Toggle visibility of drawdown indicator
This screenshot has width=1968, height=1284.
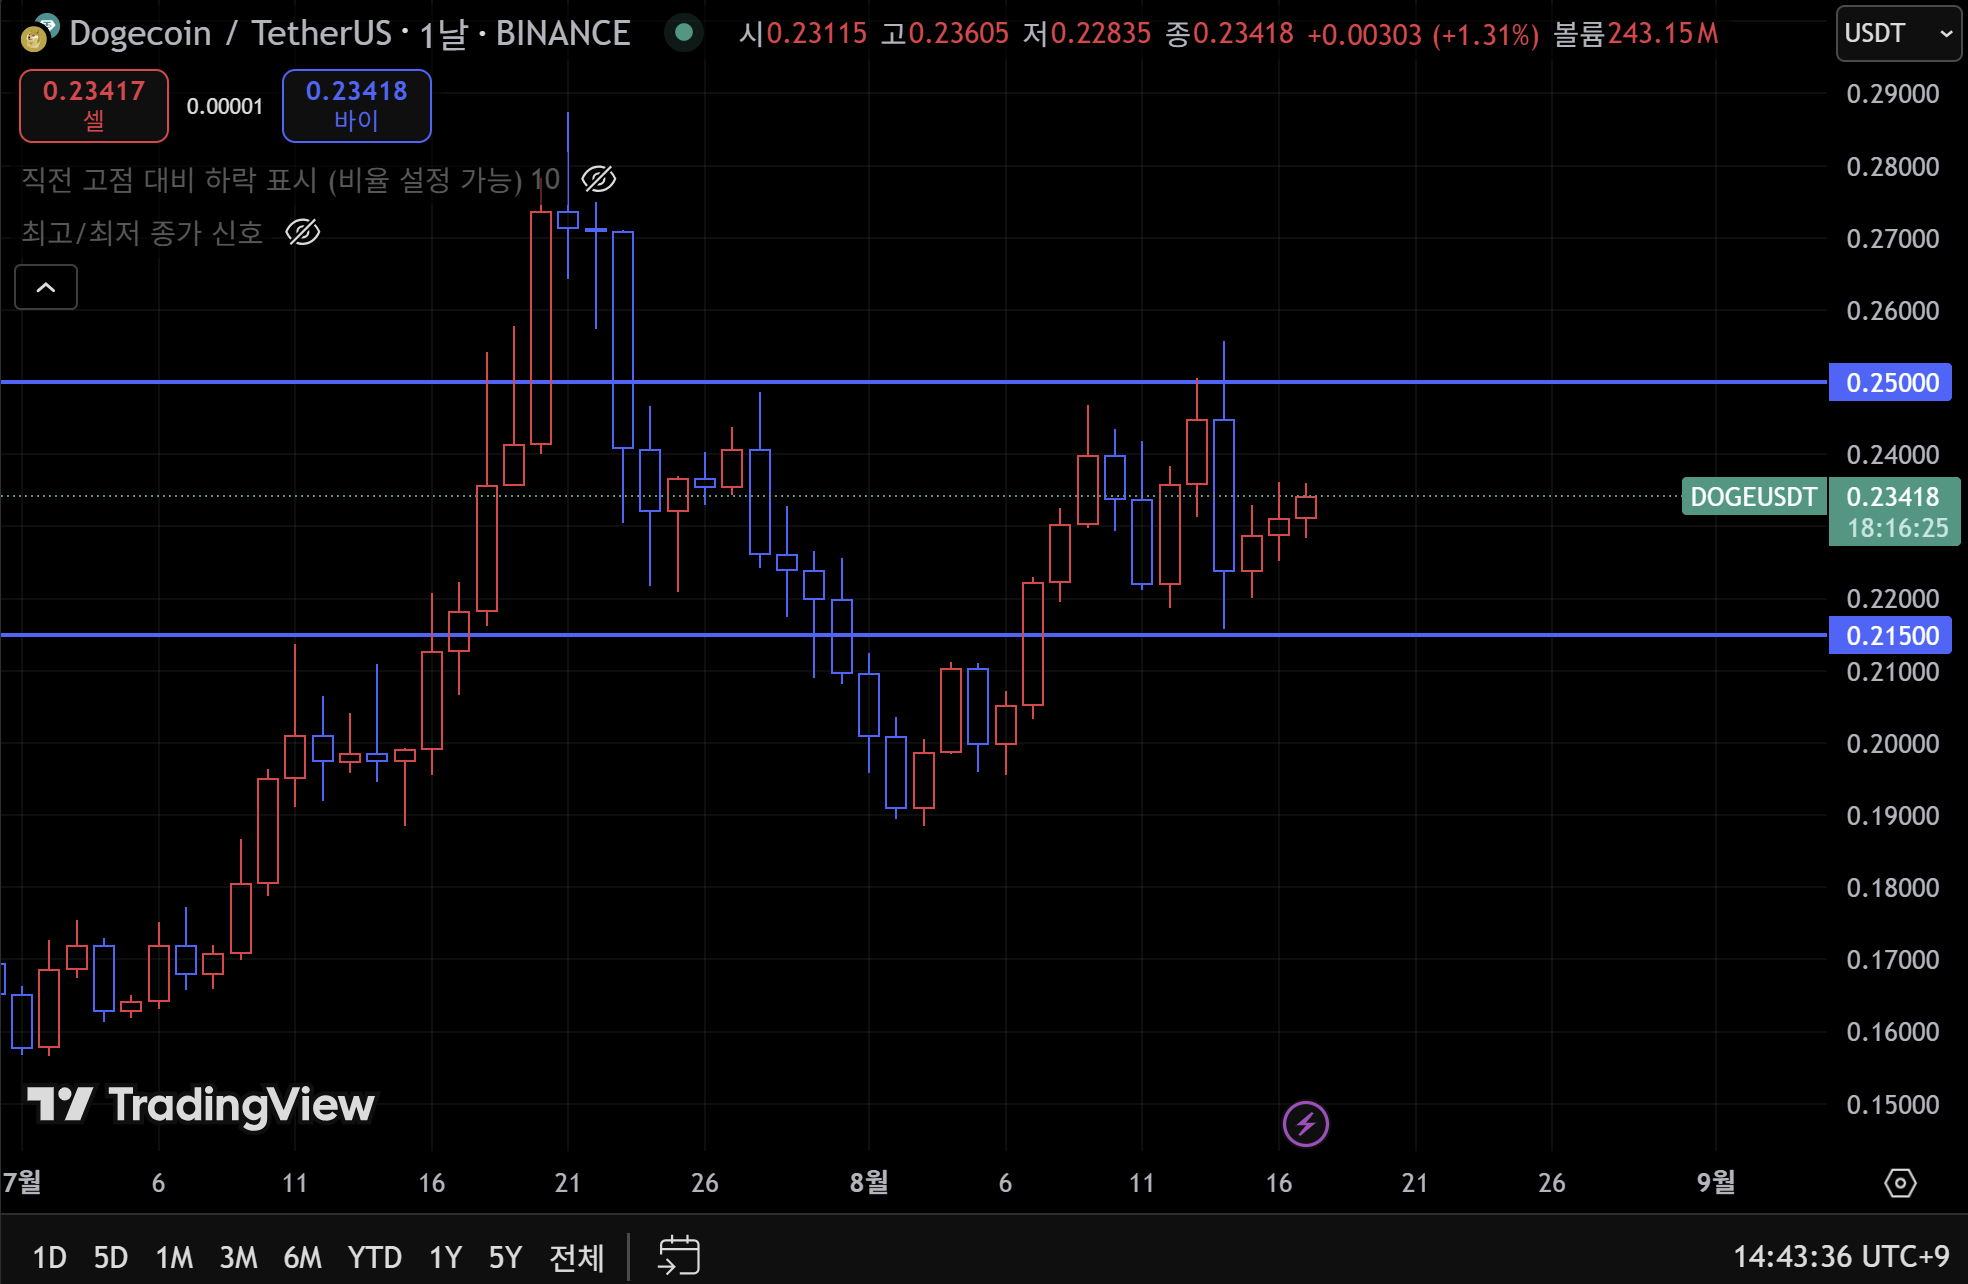[598, 180]
